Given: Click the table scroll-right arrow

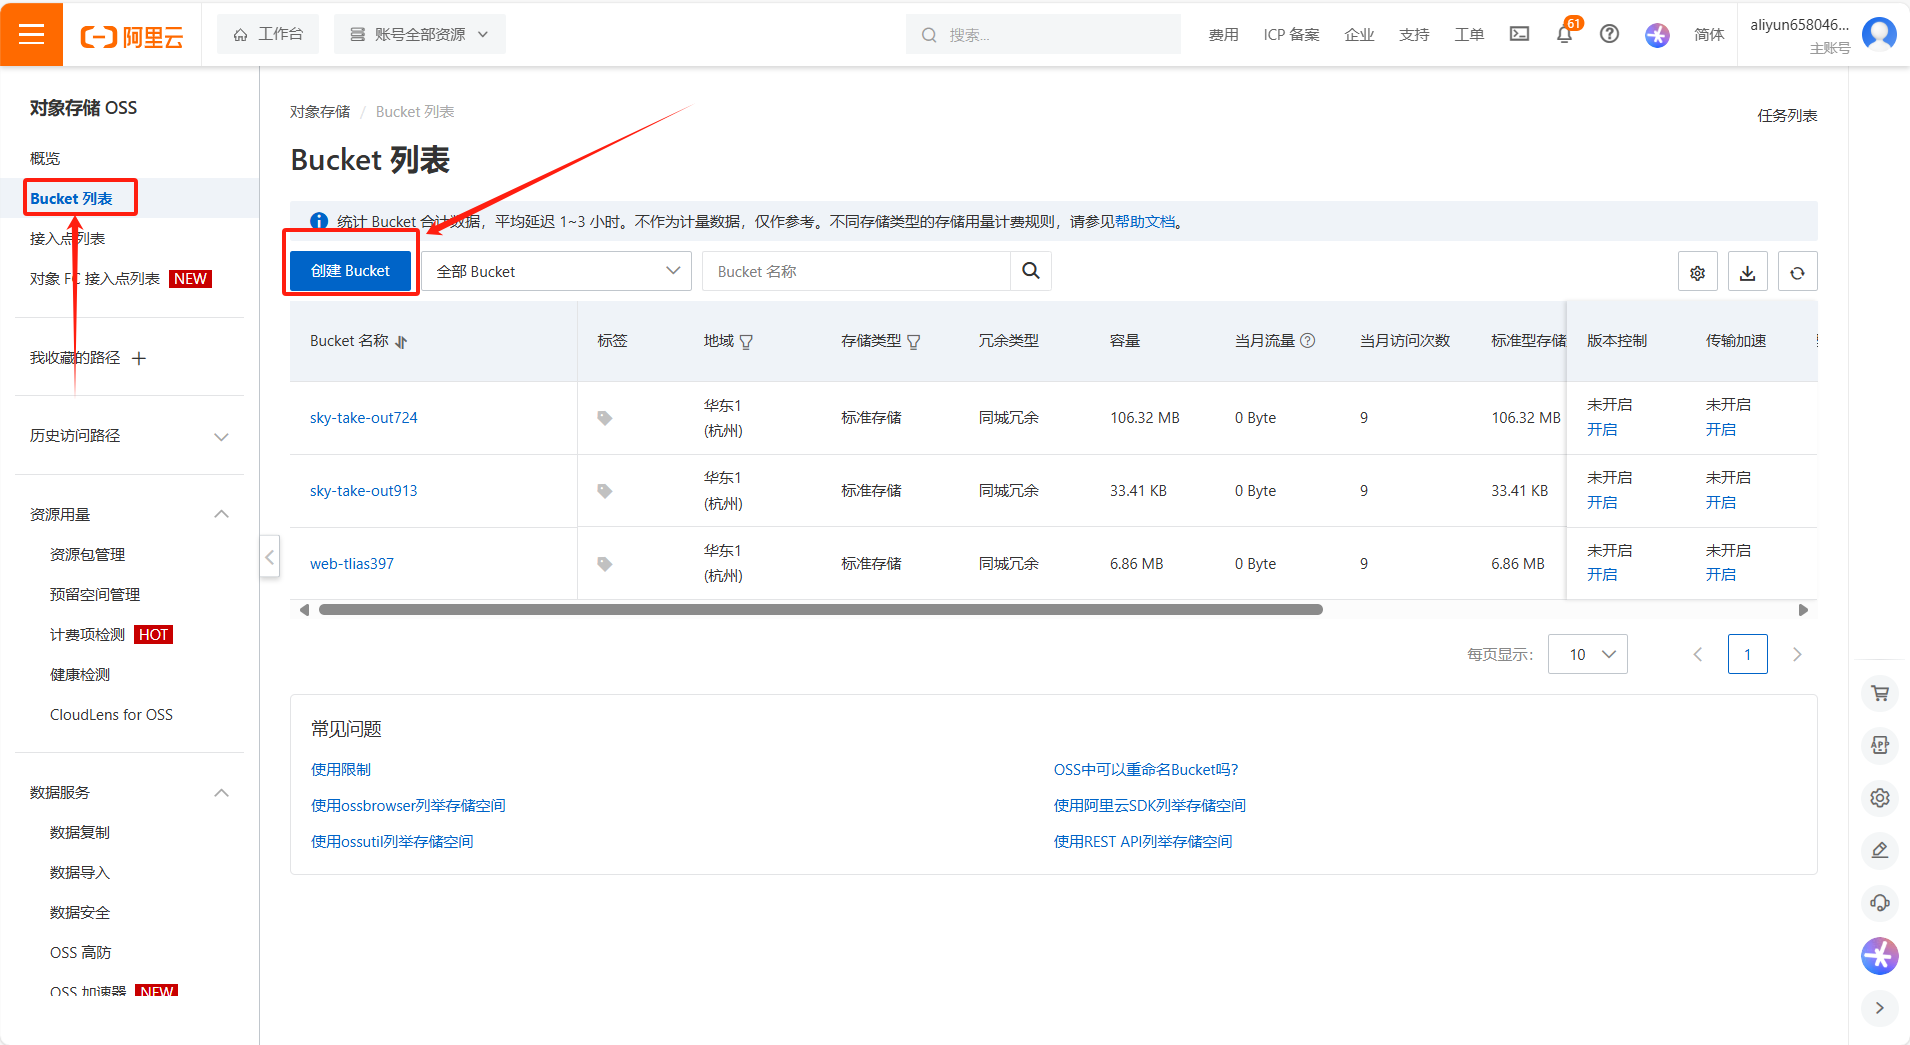Looking at the screenshot, I should 1803,609.
